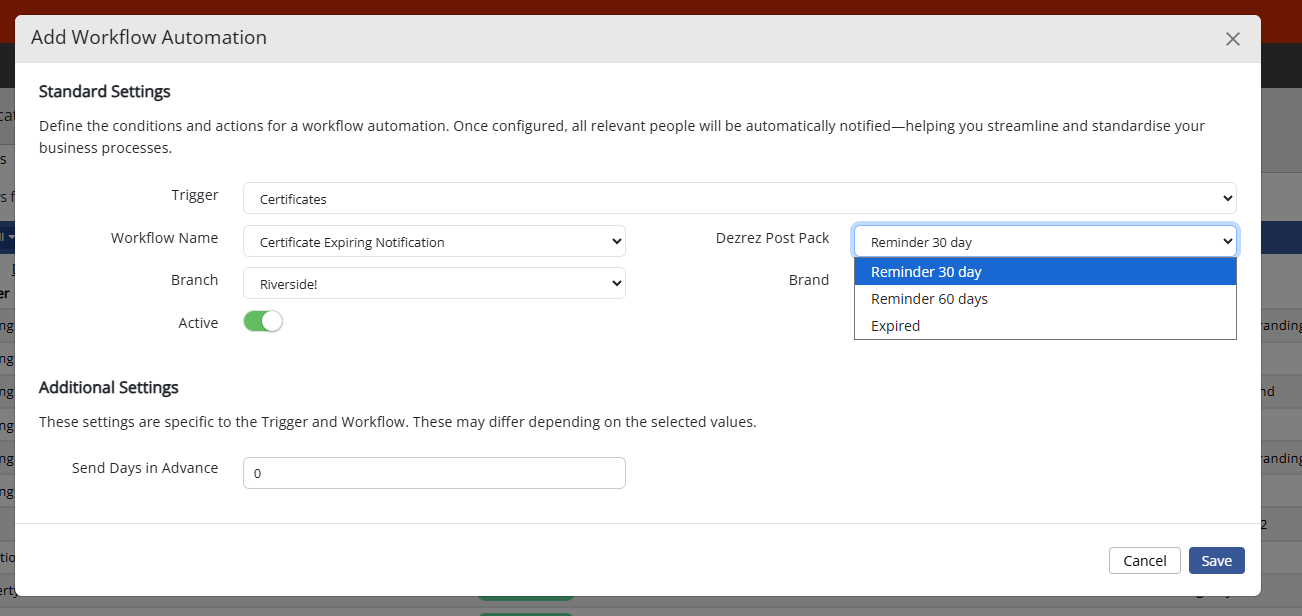Disable the Active toggle switch
The width and height of the screenshot is (1302, 616).
[263, 322]
